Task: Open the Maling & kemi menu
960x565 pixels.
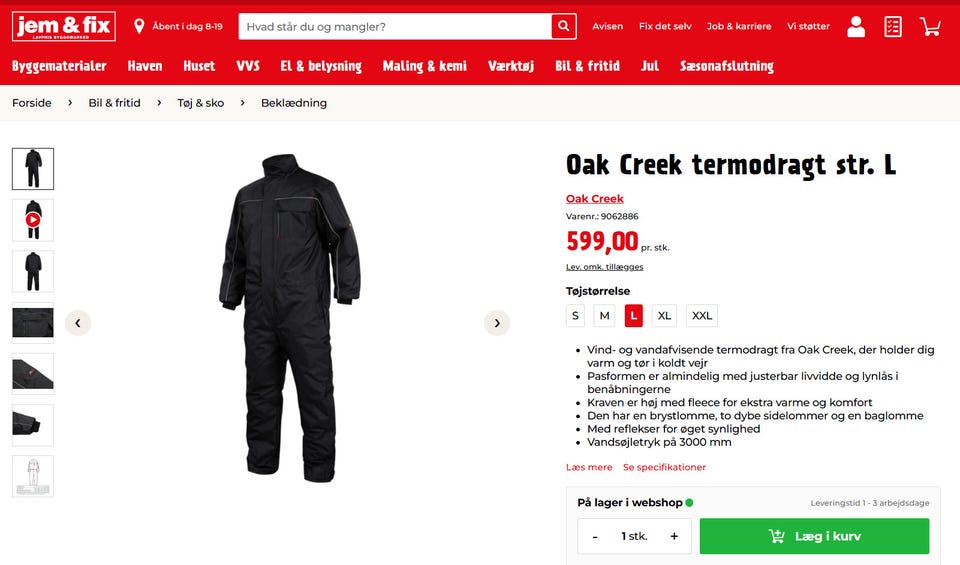Action: [424, 66]
